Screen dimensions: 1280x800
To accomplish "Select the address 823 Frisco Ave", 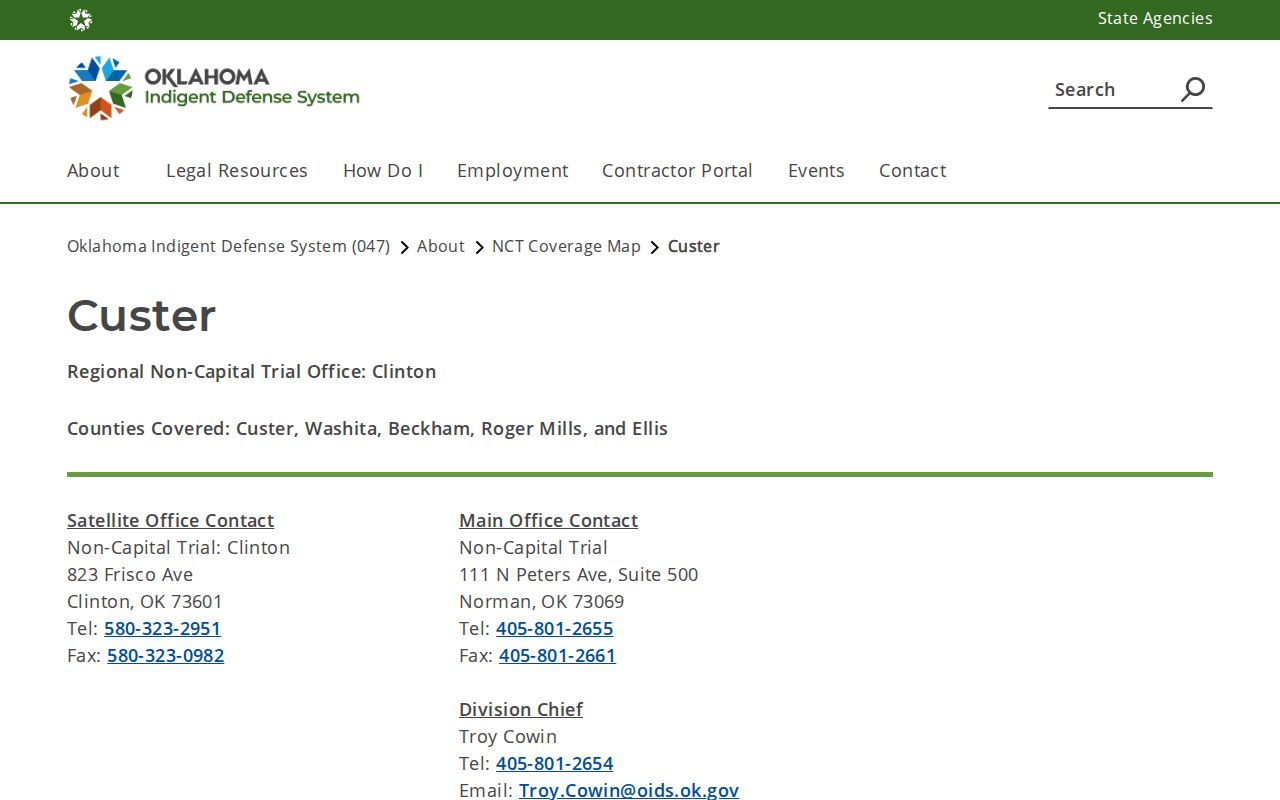I will pos(130,574).
